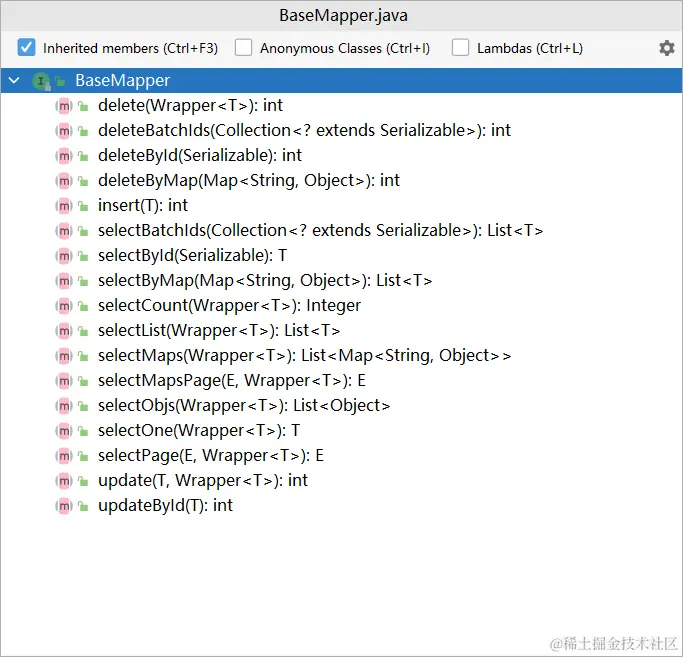
Task: Select delete(Wrapper<T>): int method
Action: (x=190, y=106)
